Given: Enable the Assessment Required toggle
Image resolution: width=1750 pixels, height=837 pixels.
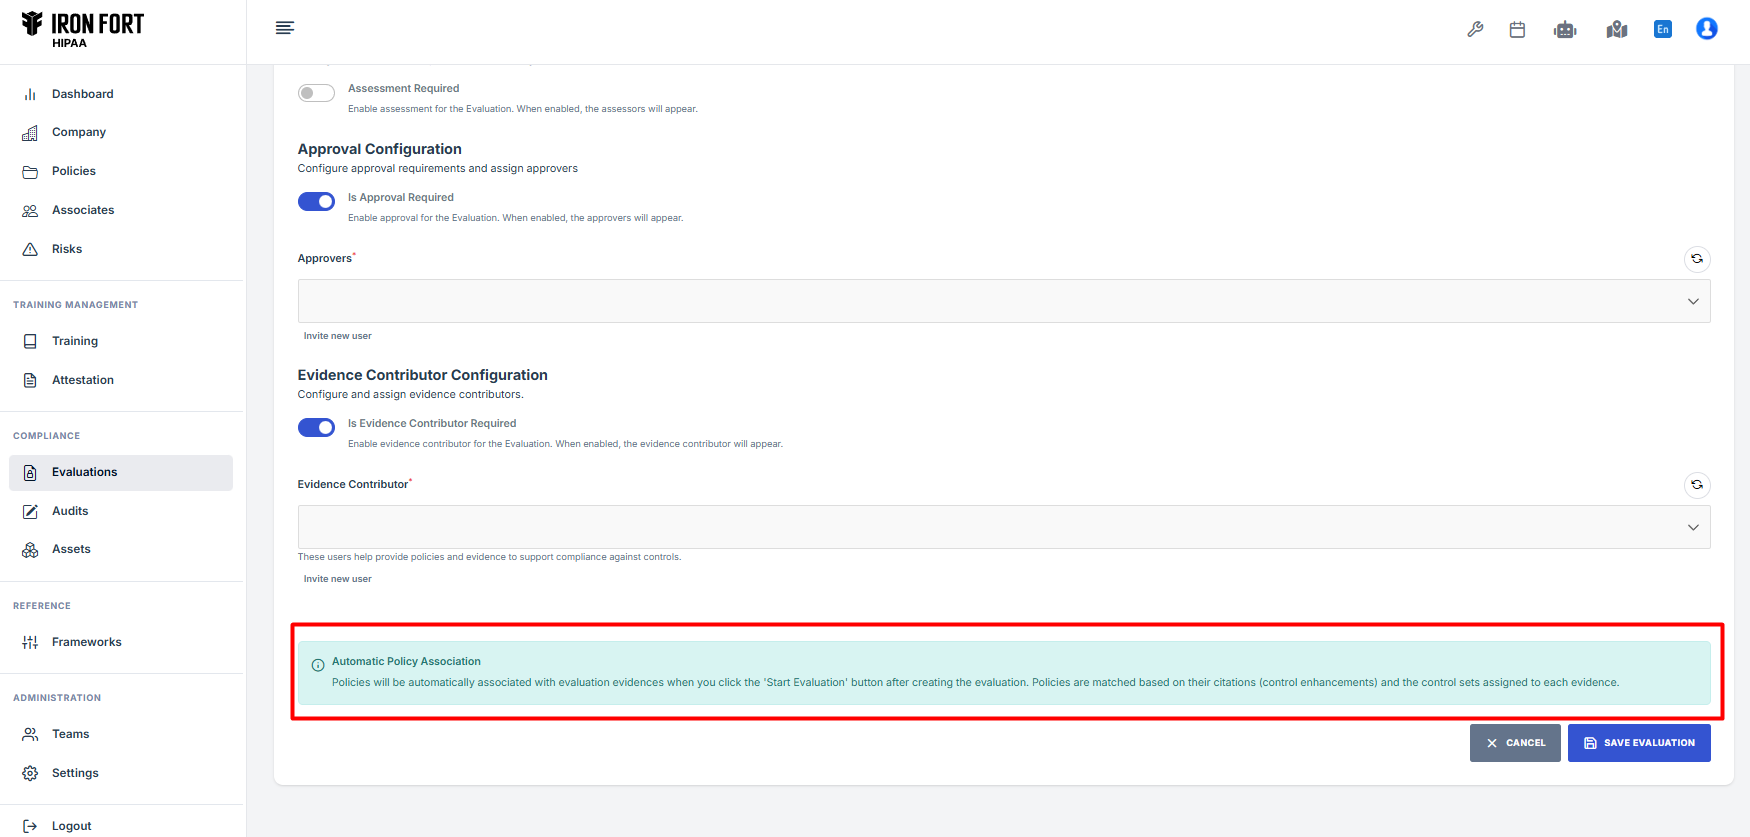Looking at the screenshot, I should pos(316,93).
